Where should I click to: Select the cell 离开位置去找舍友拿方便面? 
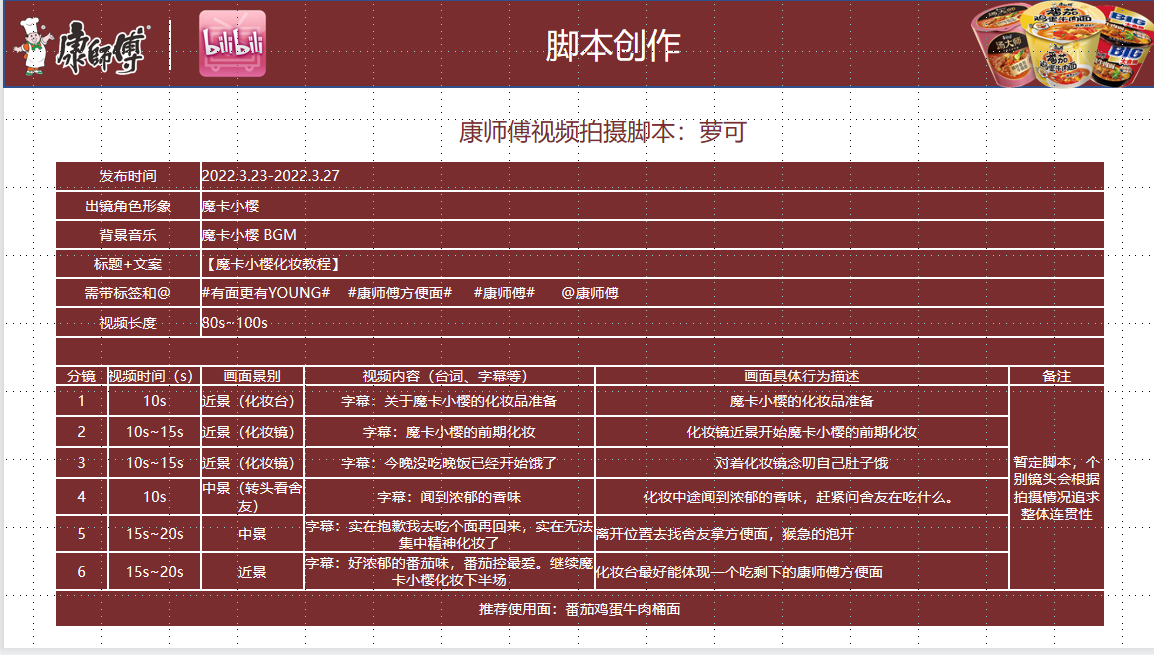(801, 534)
